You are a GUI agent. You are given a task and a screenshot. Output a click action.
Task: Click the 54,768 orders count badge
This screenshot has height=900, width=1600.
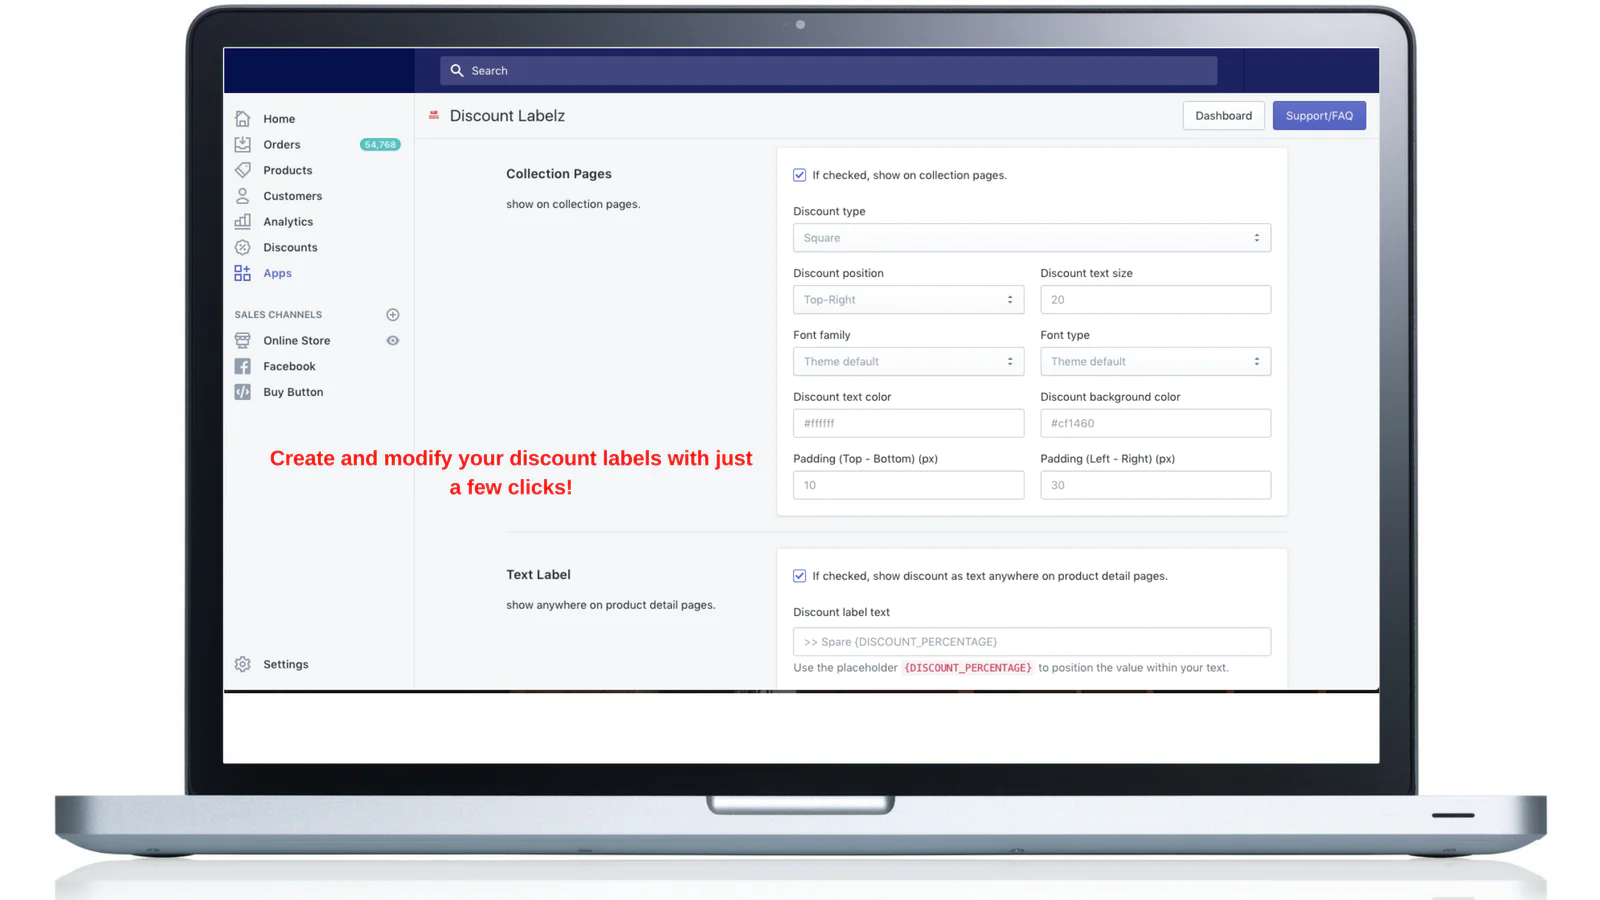point(380,145)
